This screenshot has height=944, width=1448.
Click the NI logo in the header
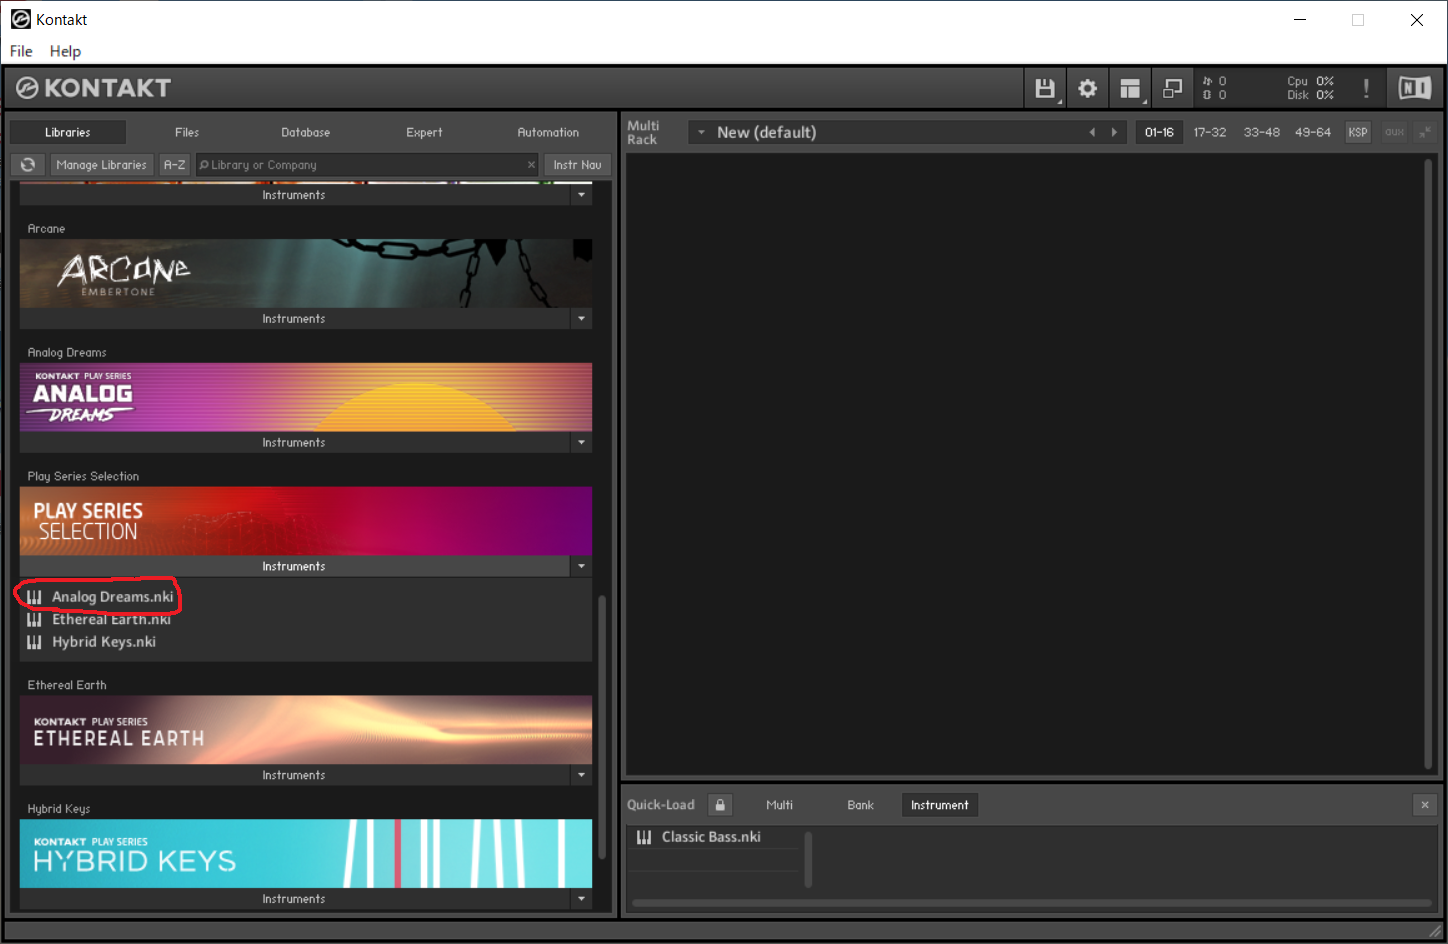pos(1414,88)
